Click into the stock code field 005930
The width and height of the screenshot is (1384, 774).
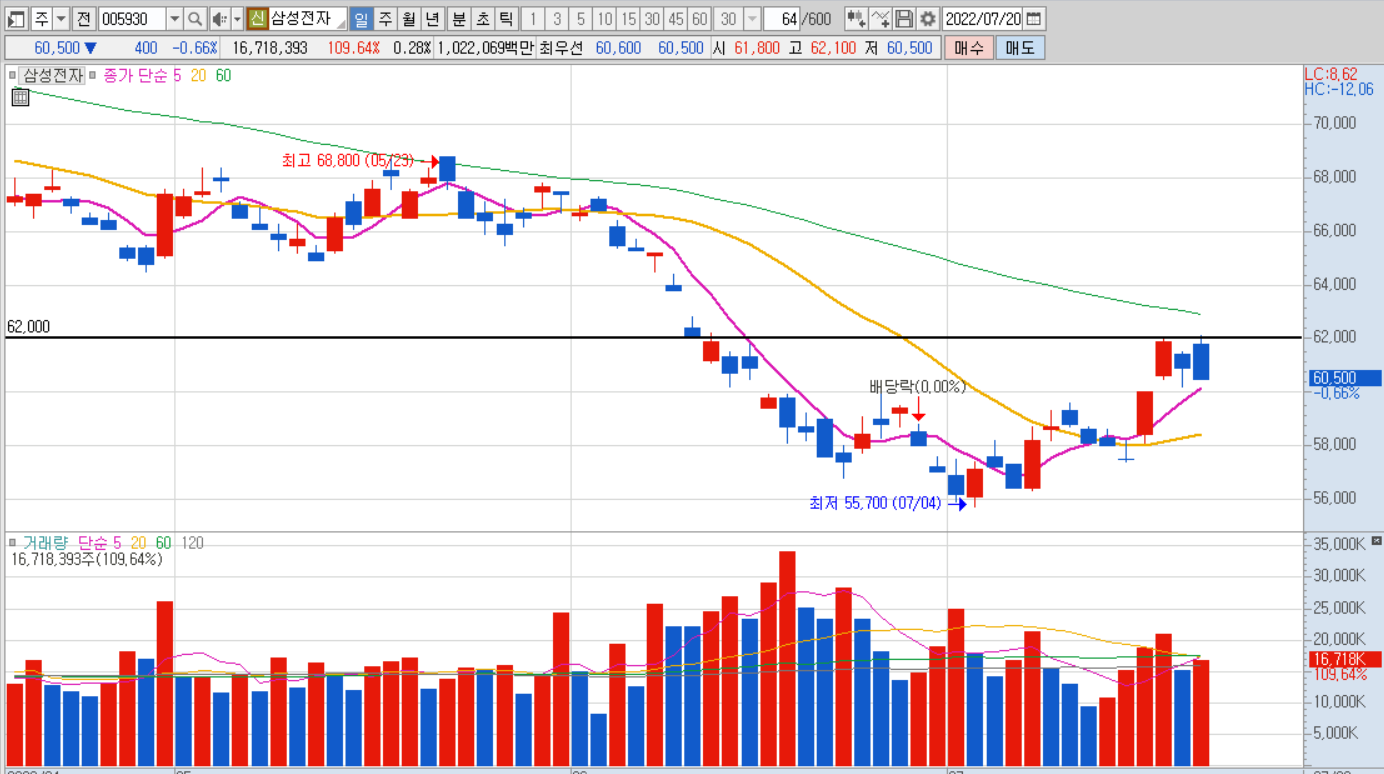(132, 19)
